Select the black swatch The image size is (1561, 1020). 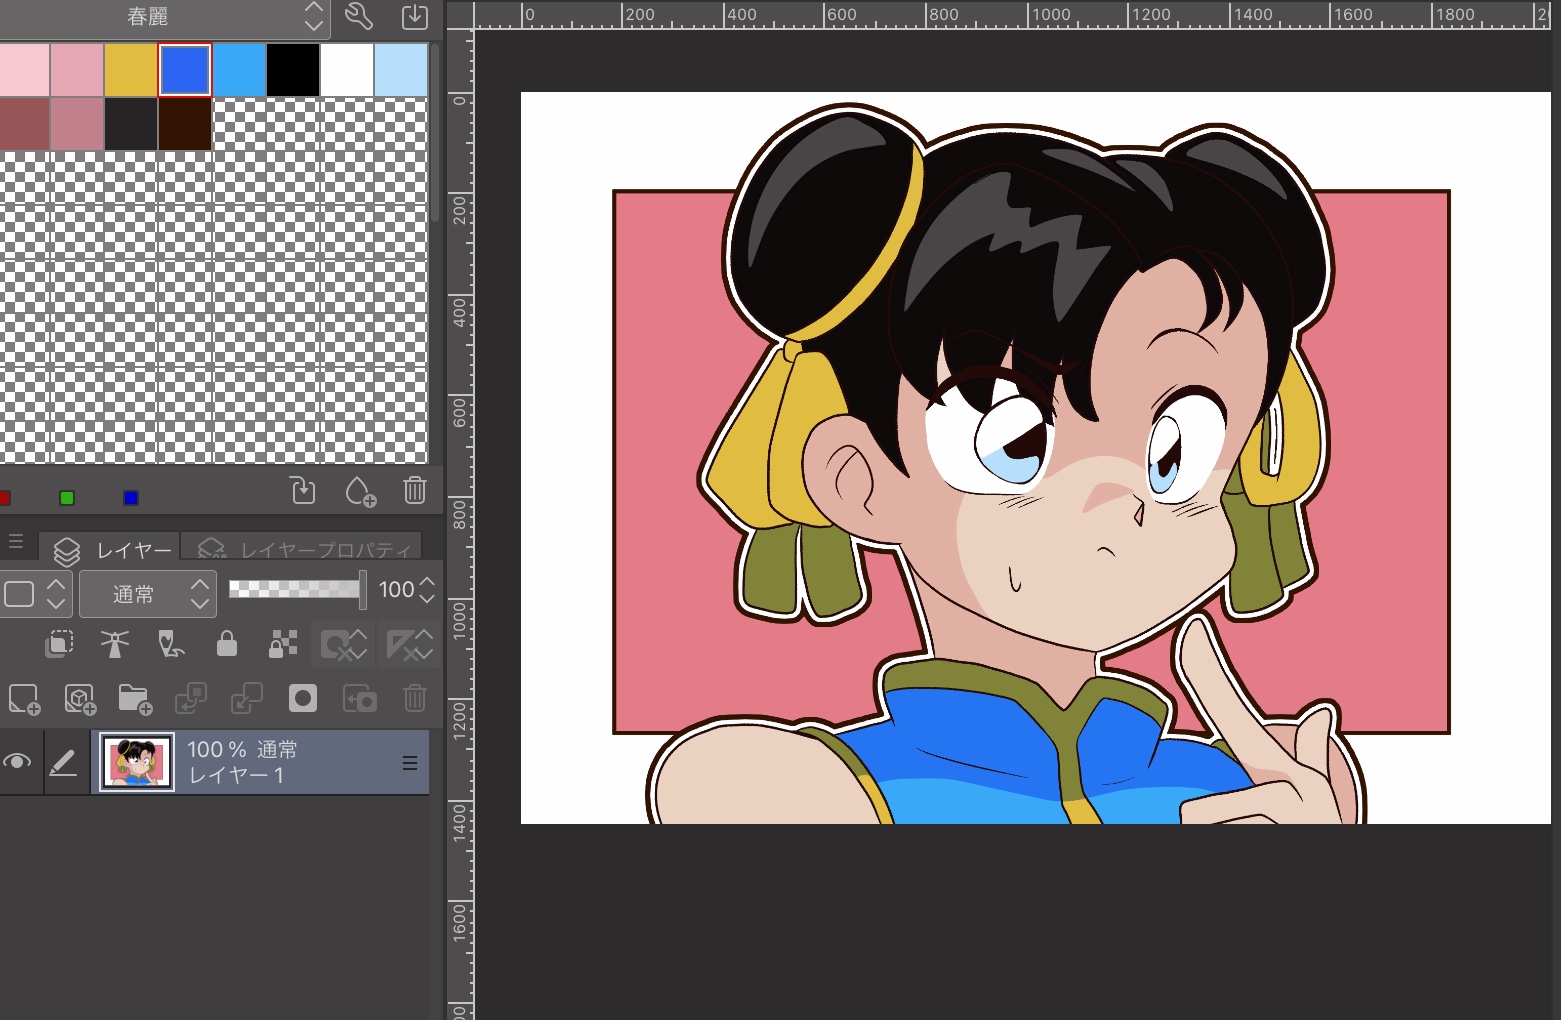[x=293, y=70]
